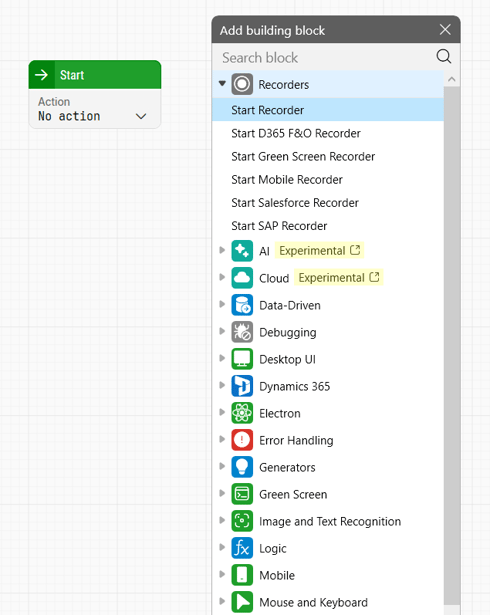Click the Electron label
490x615 pixels.
[280, 413]
